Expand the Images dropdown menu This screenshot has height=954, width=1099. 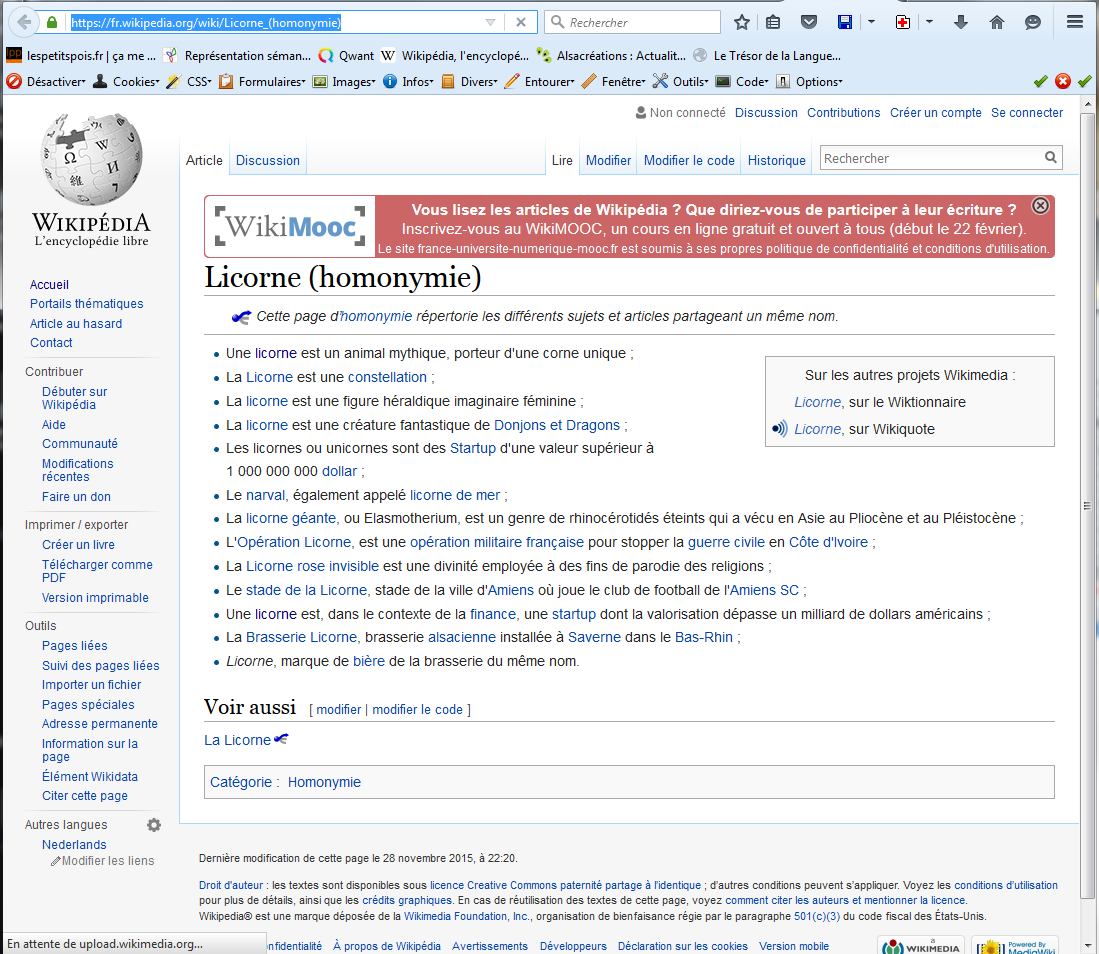coord(350,82)
